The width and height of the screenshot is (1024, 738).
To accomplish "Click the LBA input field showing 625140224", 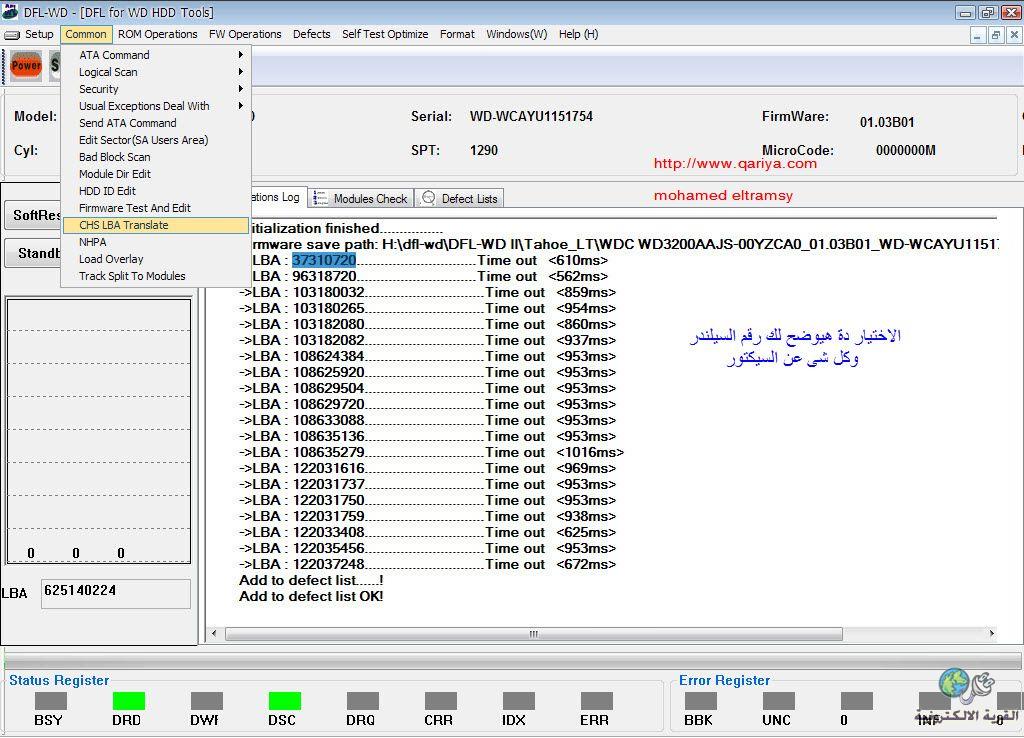I will [x=116, y=592].
